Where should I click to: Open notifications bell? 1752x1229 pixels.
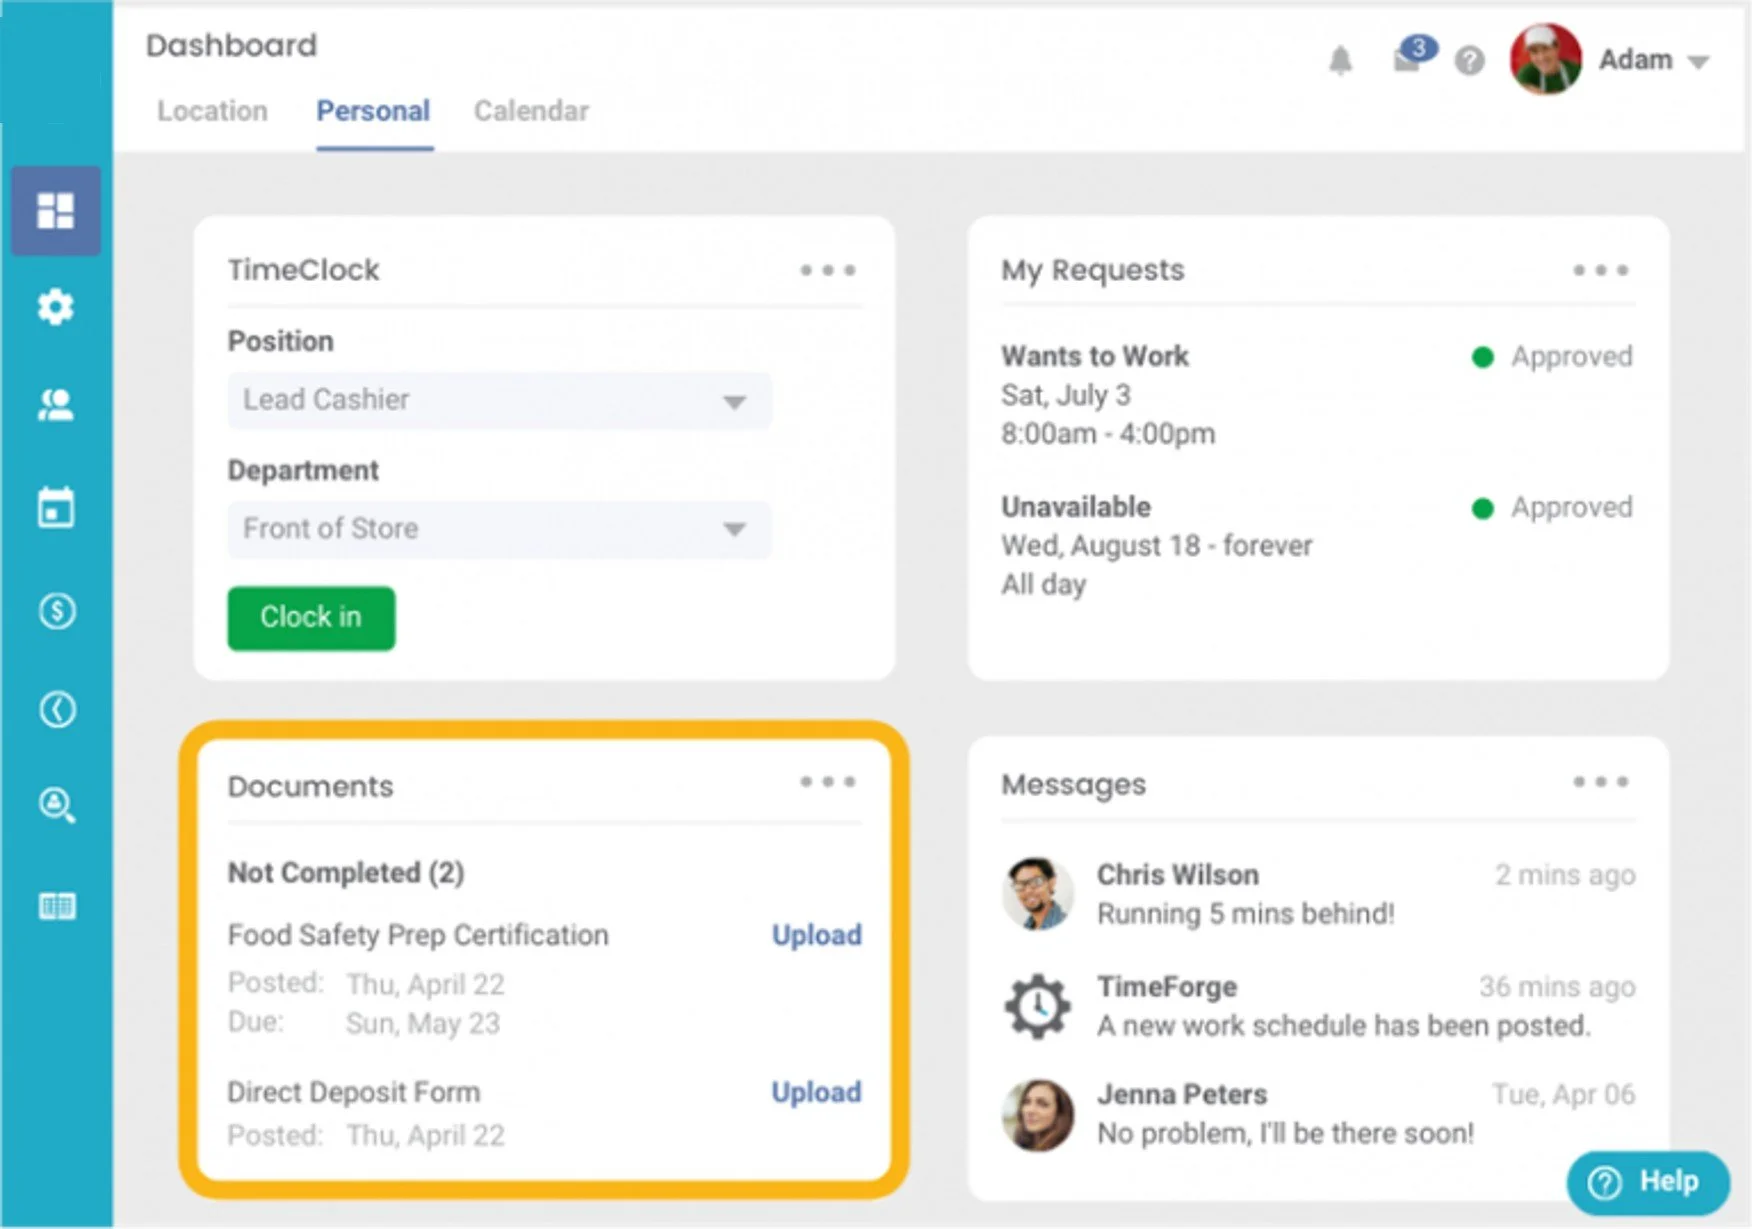(x=1340, y=61)
